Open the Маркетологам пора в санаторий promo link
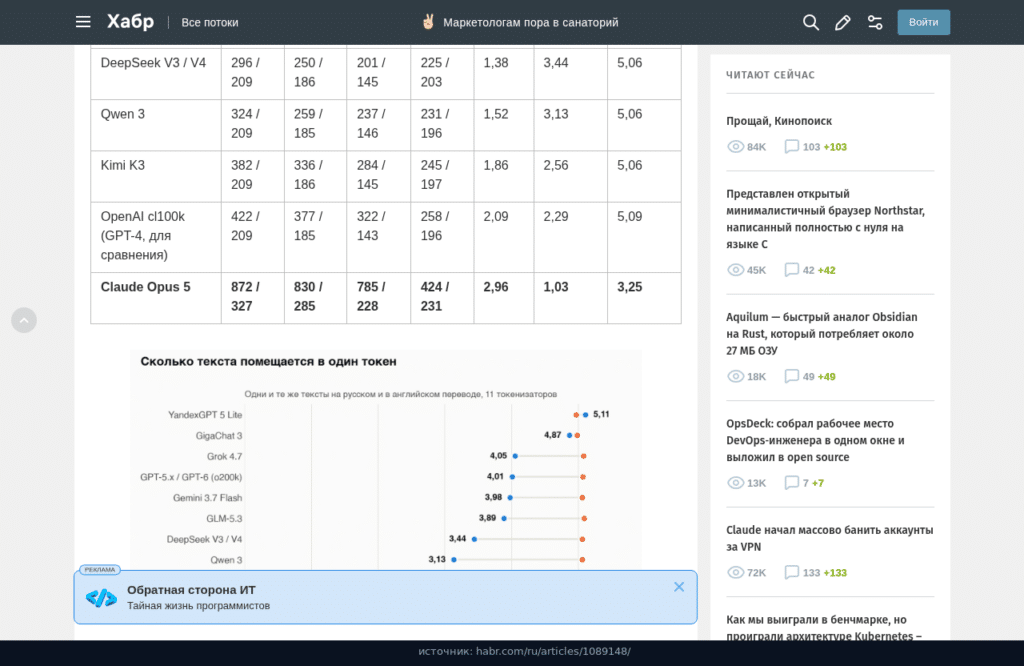The image size is (1024, 666). (x=520, y=22)
